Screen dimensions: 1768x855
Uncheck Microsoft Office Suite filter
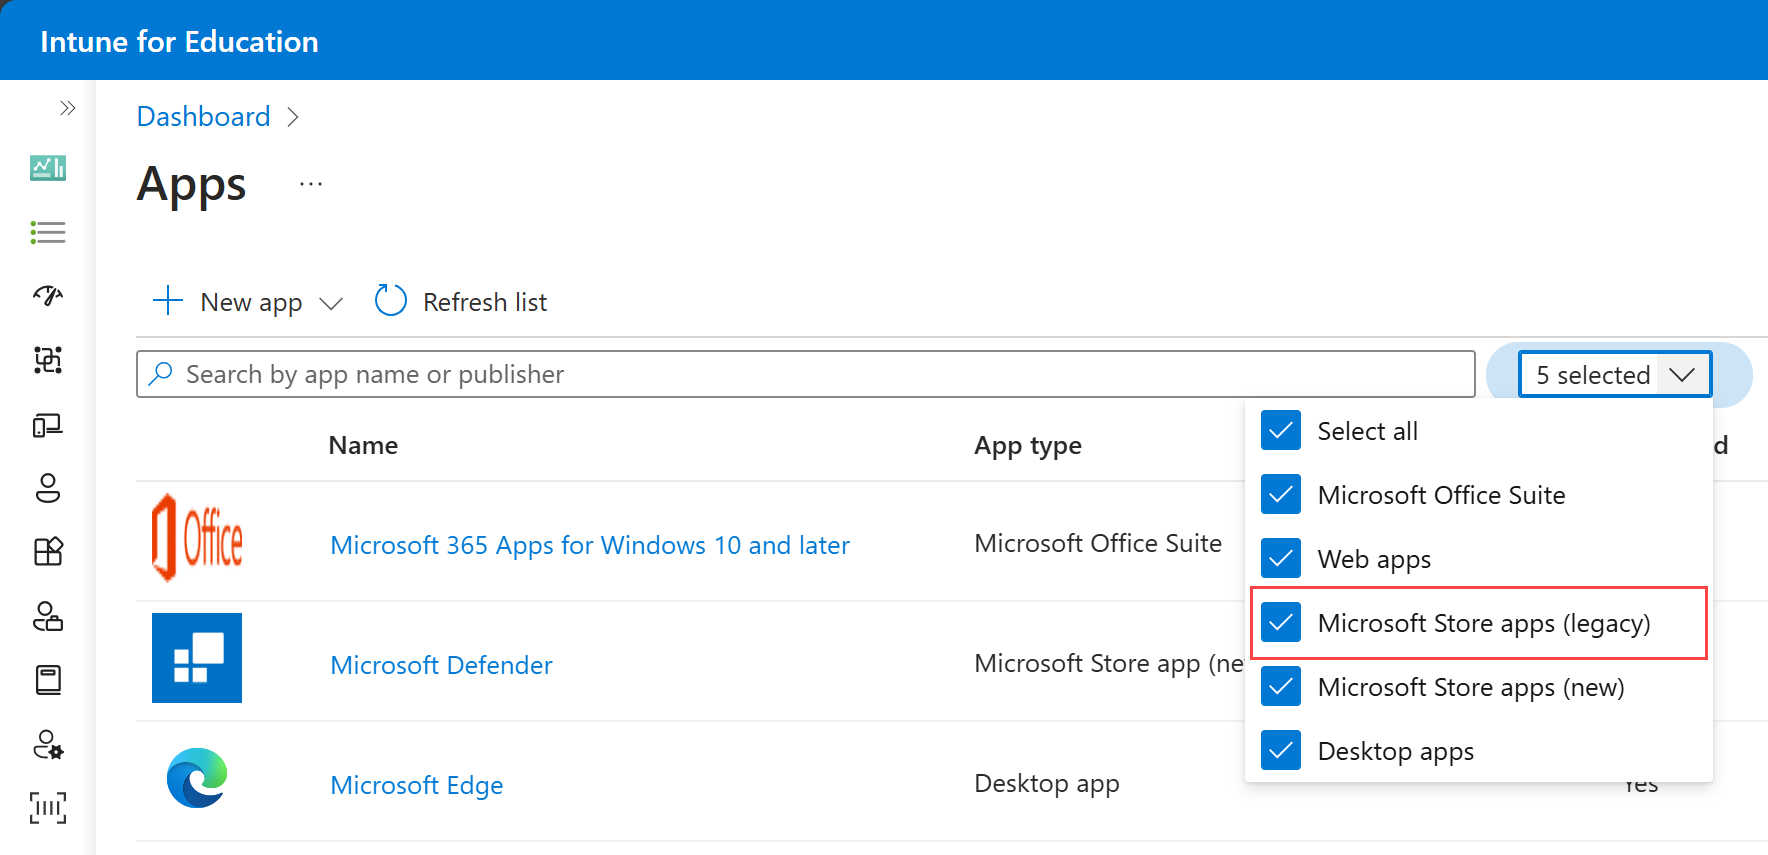1281,495
